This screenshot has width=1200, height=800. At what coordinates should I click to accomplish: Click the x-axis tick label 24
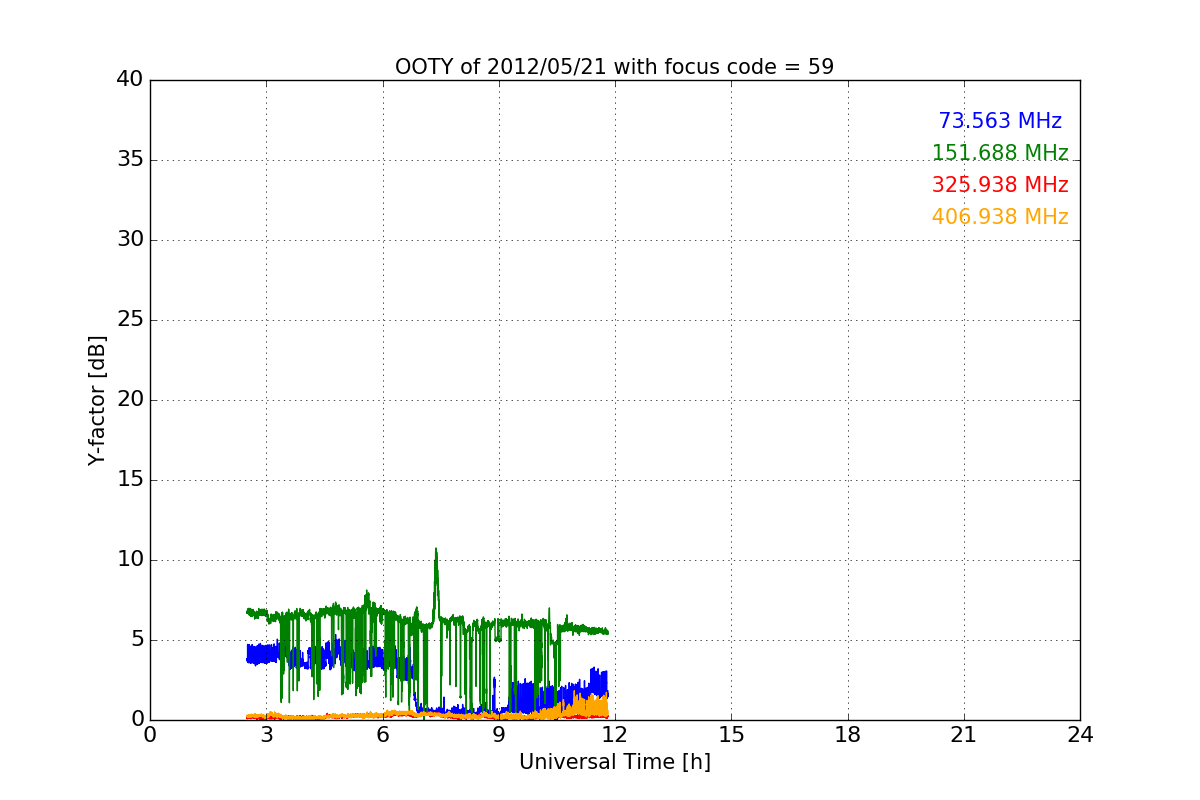(x=1080, y=734)
